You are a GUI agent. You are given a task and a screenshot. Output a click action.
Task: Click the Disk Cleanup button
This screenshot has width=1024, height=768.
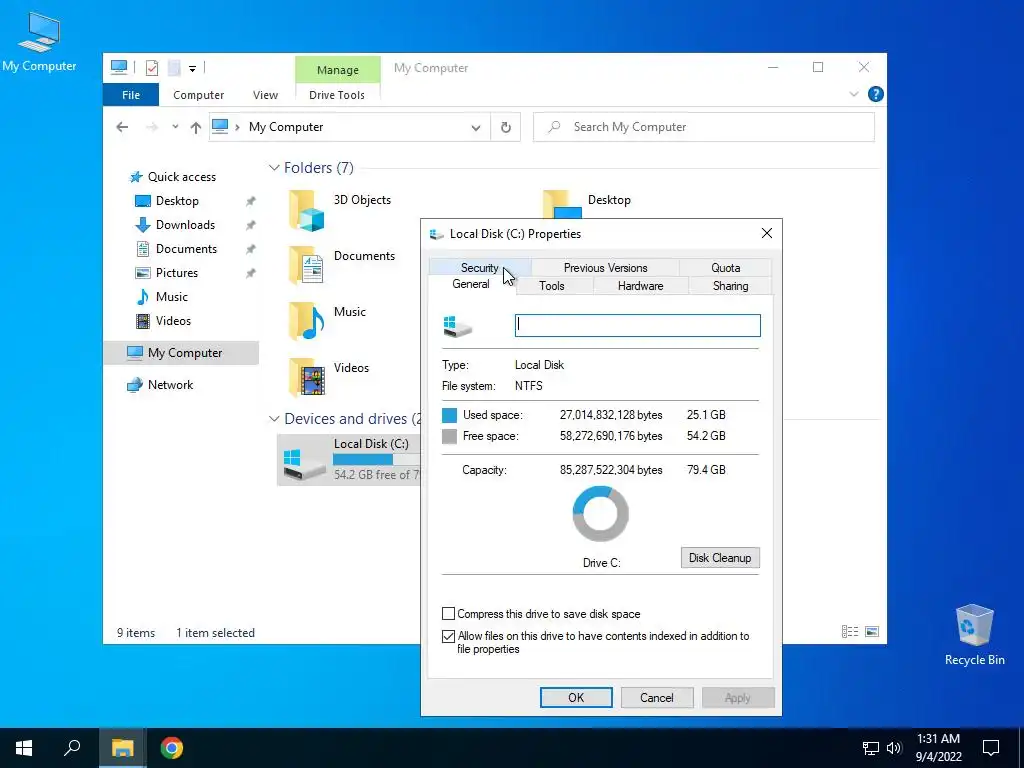pos(720,558)
